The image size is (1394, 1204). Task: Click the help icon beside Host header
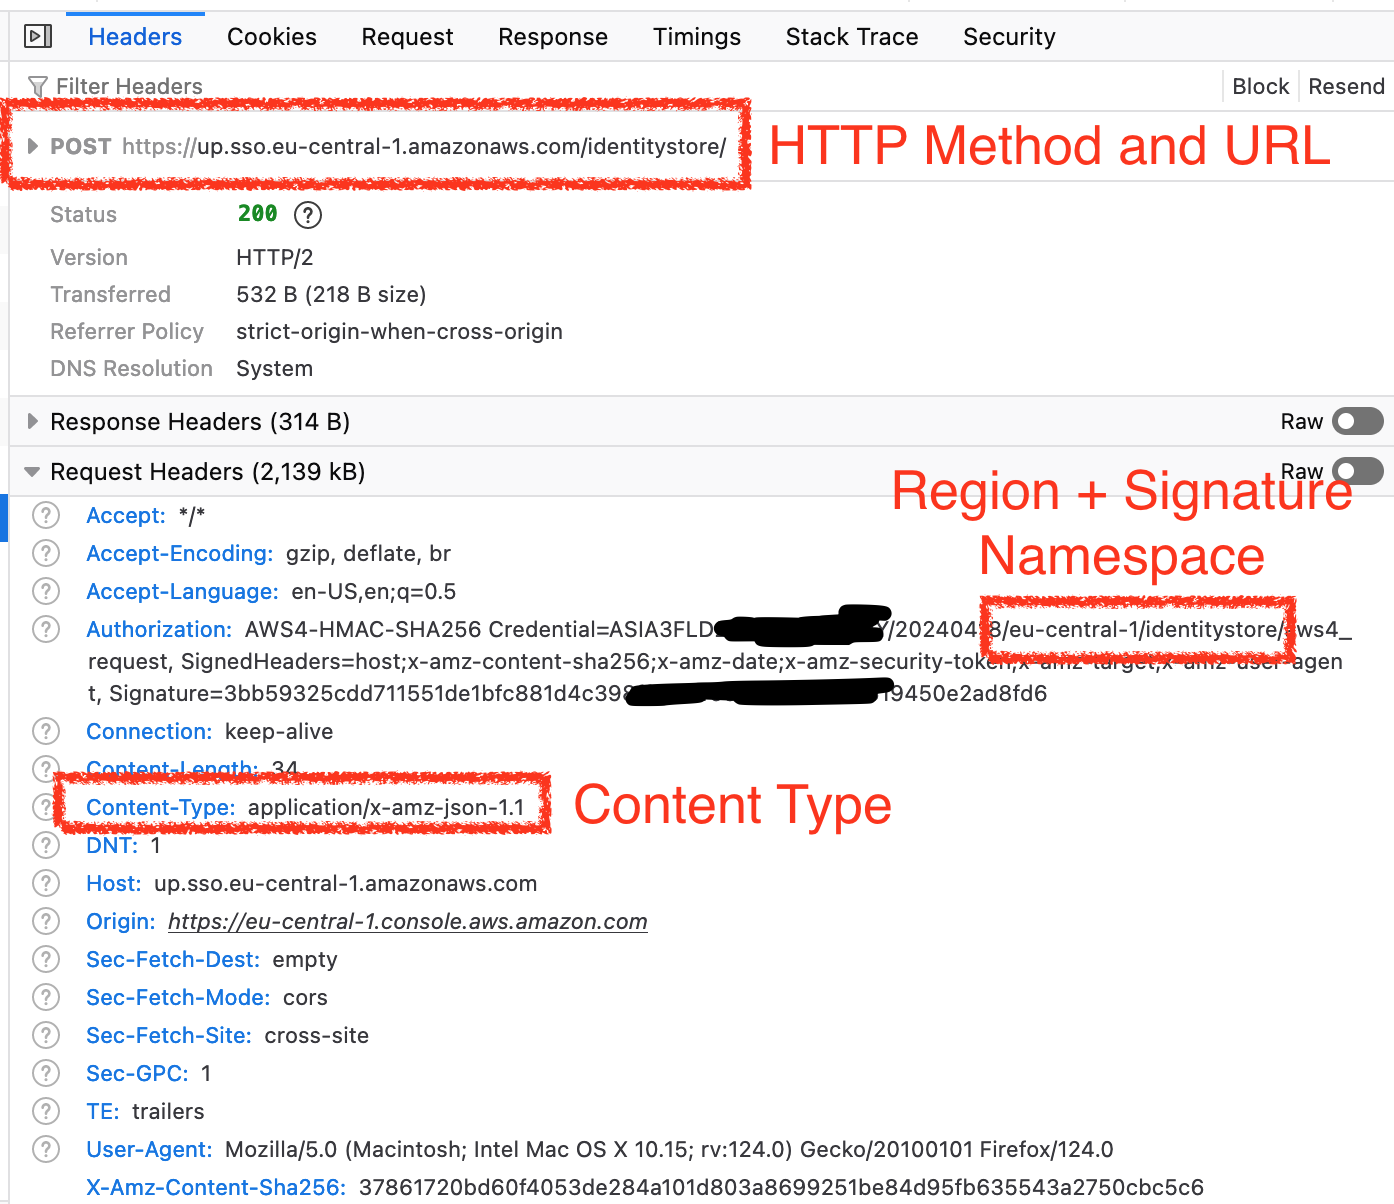point(46,883)
